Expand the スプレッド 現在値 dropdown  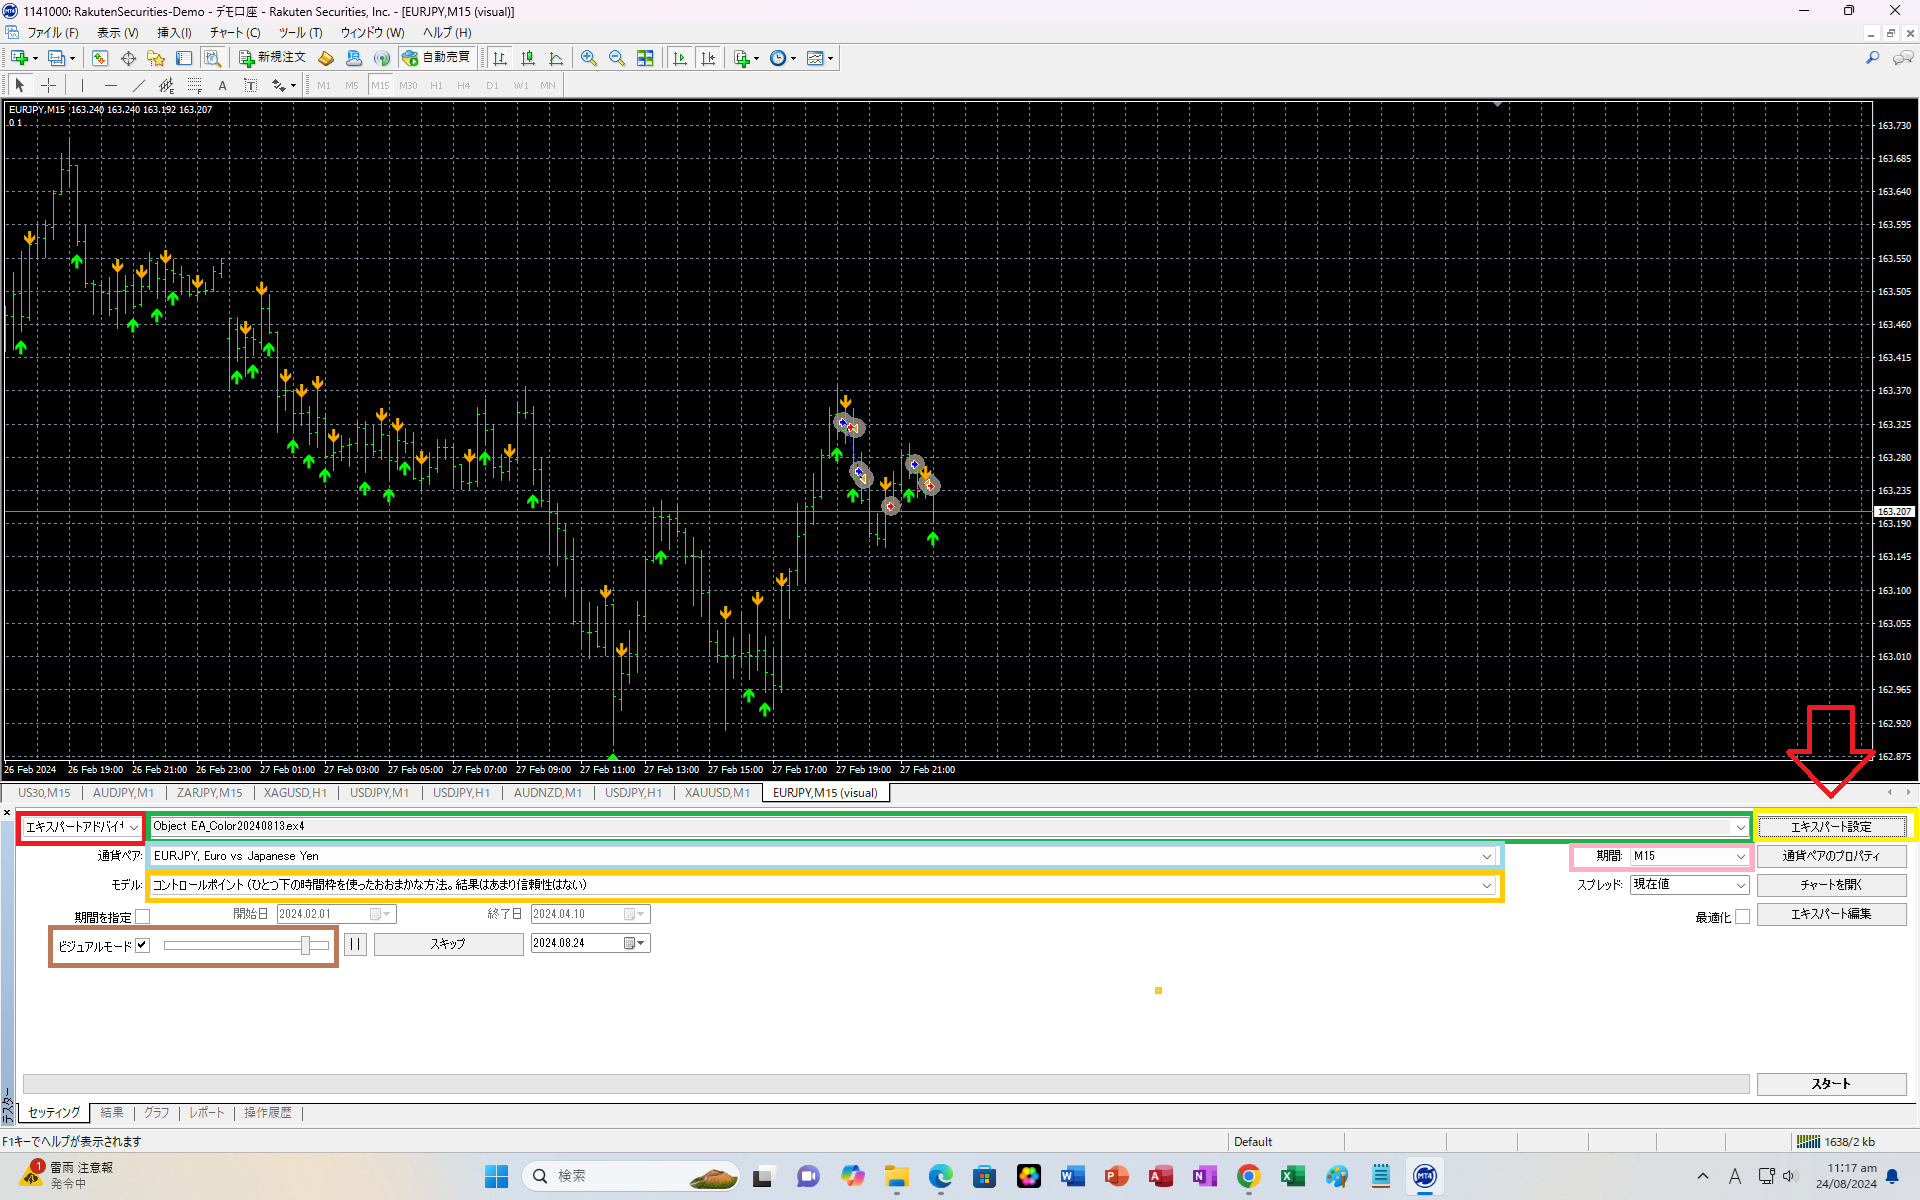coord(1688,885)
